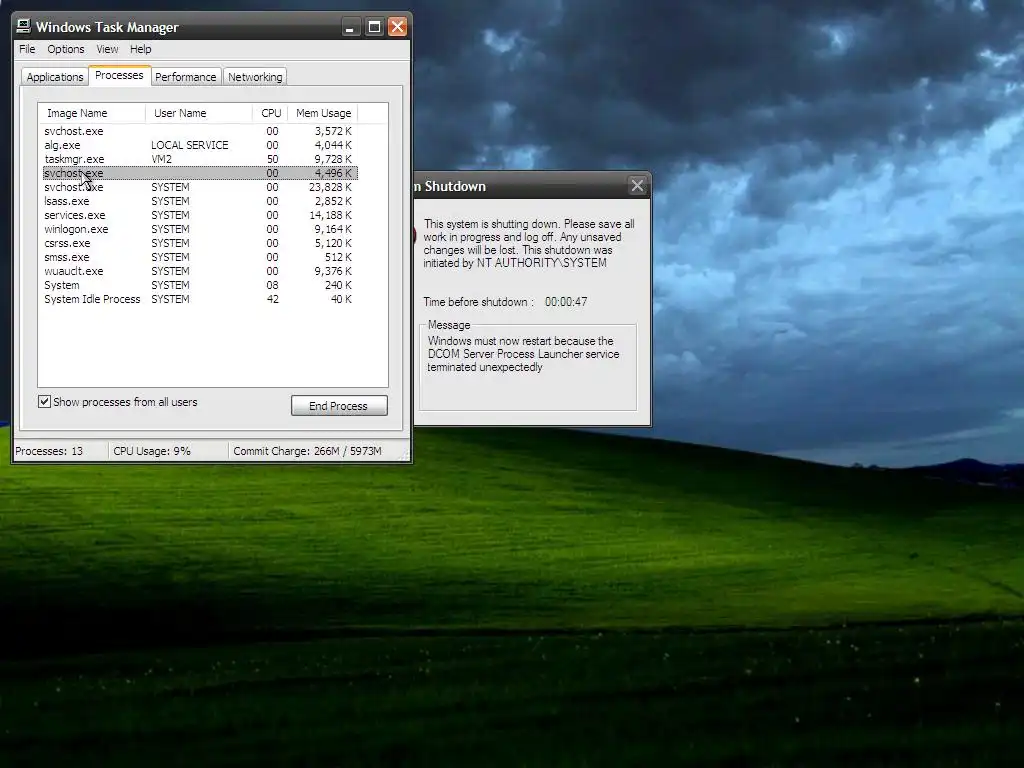
Task: Maximize the Windows Task Manager window
Action: click(x=374, y=27)
